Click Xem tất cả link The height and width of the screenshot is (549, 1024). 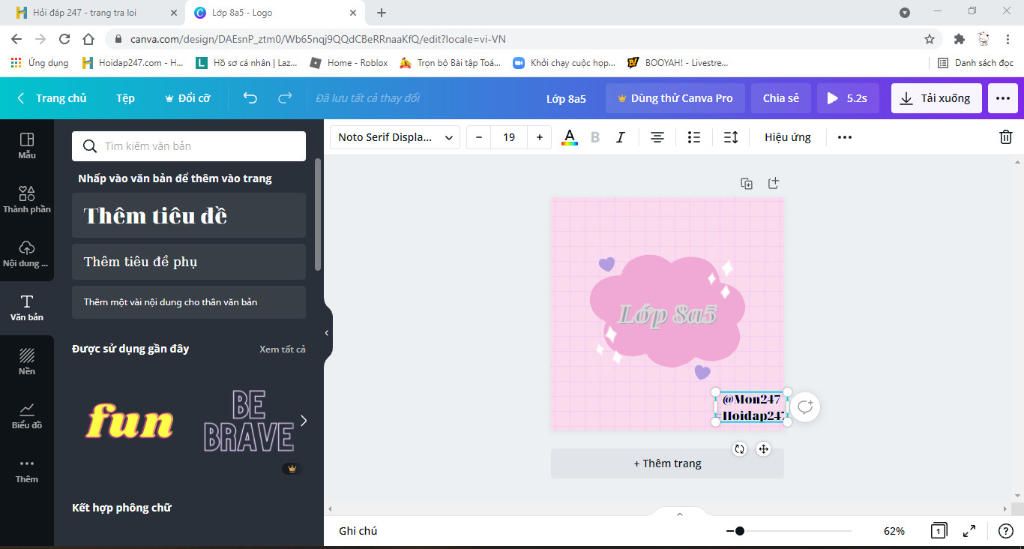[282, 349]
